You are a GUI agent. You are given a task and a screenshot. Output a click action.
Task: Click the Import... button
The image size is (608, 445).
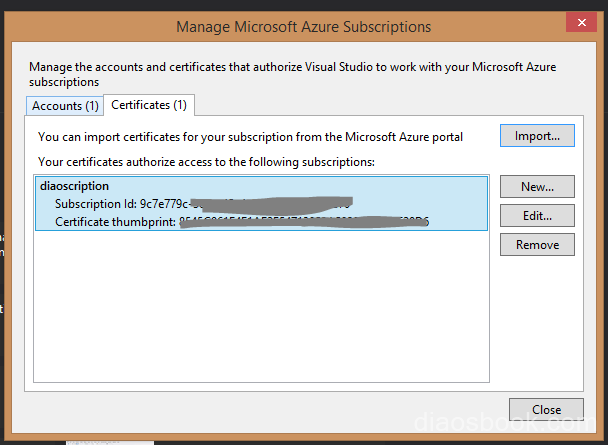[537, 136]
